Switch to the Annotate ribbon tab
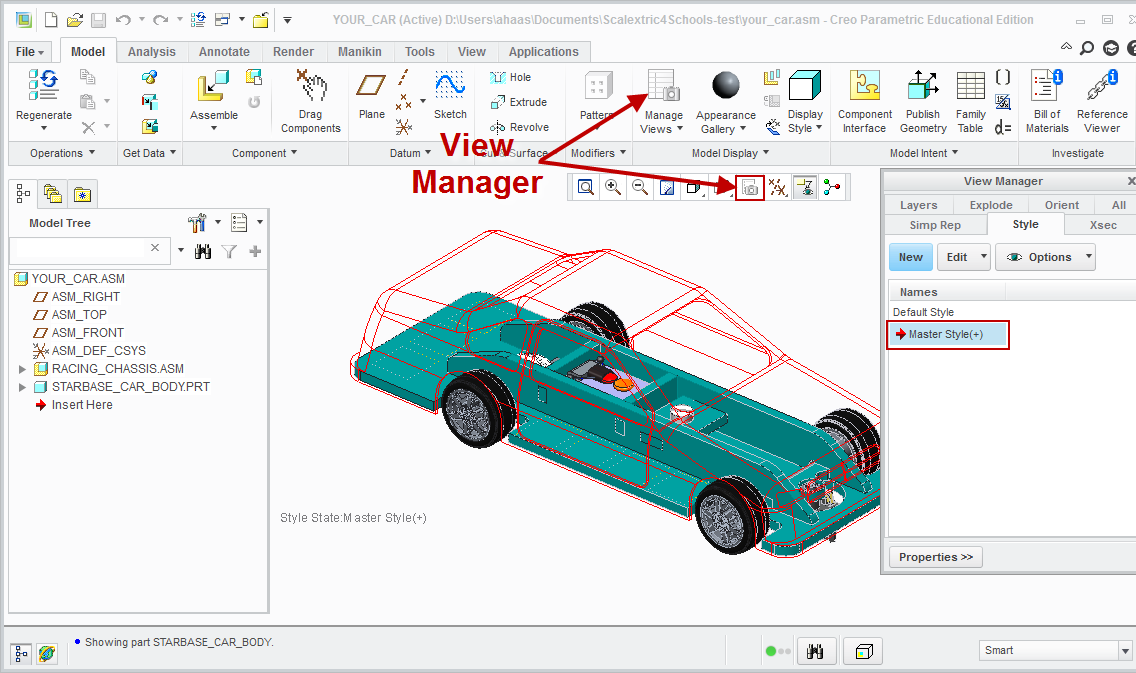Screen dimensions: 1136x673 pyautogui.click(x=224, y=51)
